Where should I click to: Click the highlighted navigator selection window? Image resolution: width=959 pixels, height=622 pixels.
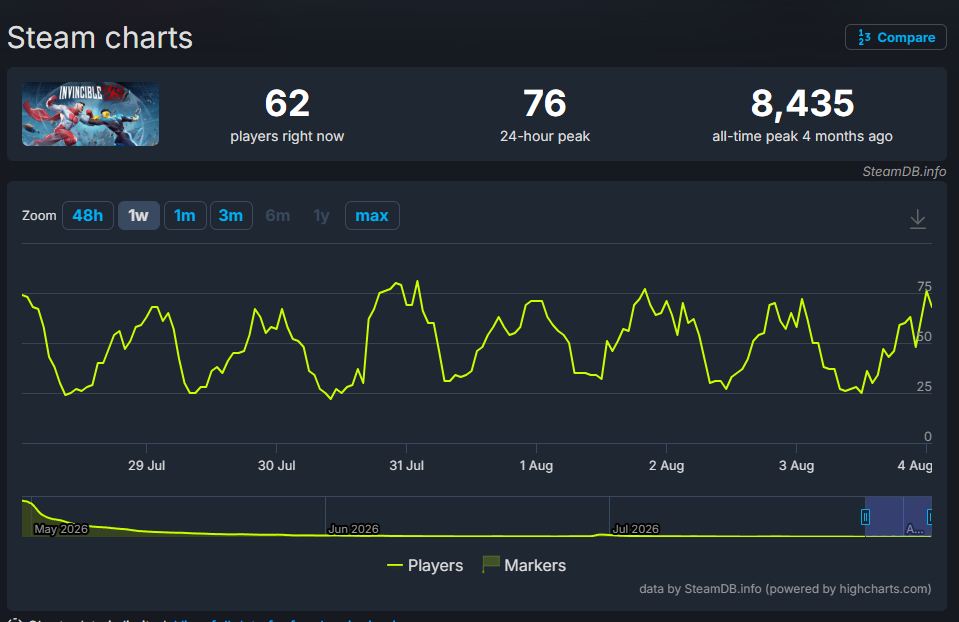(898, 517)
